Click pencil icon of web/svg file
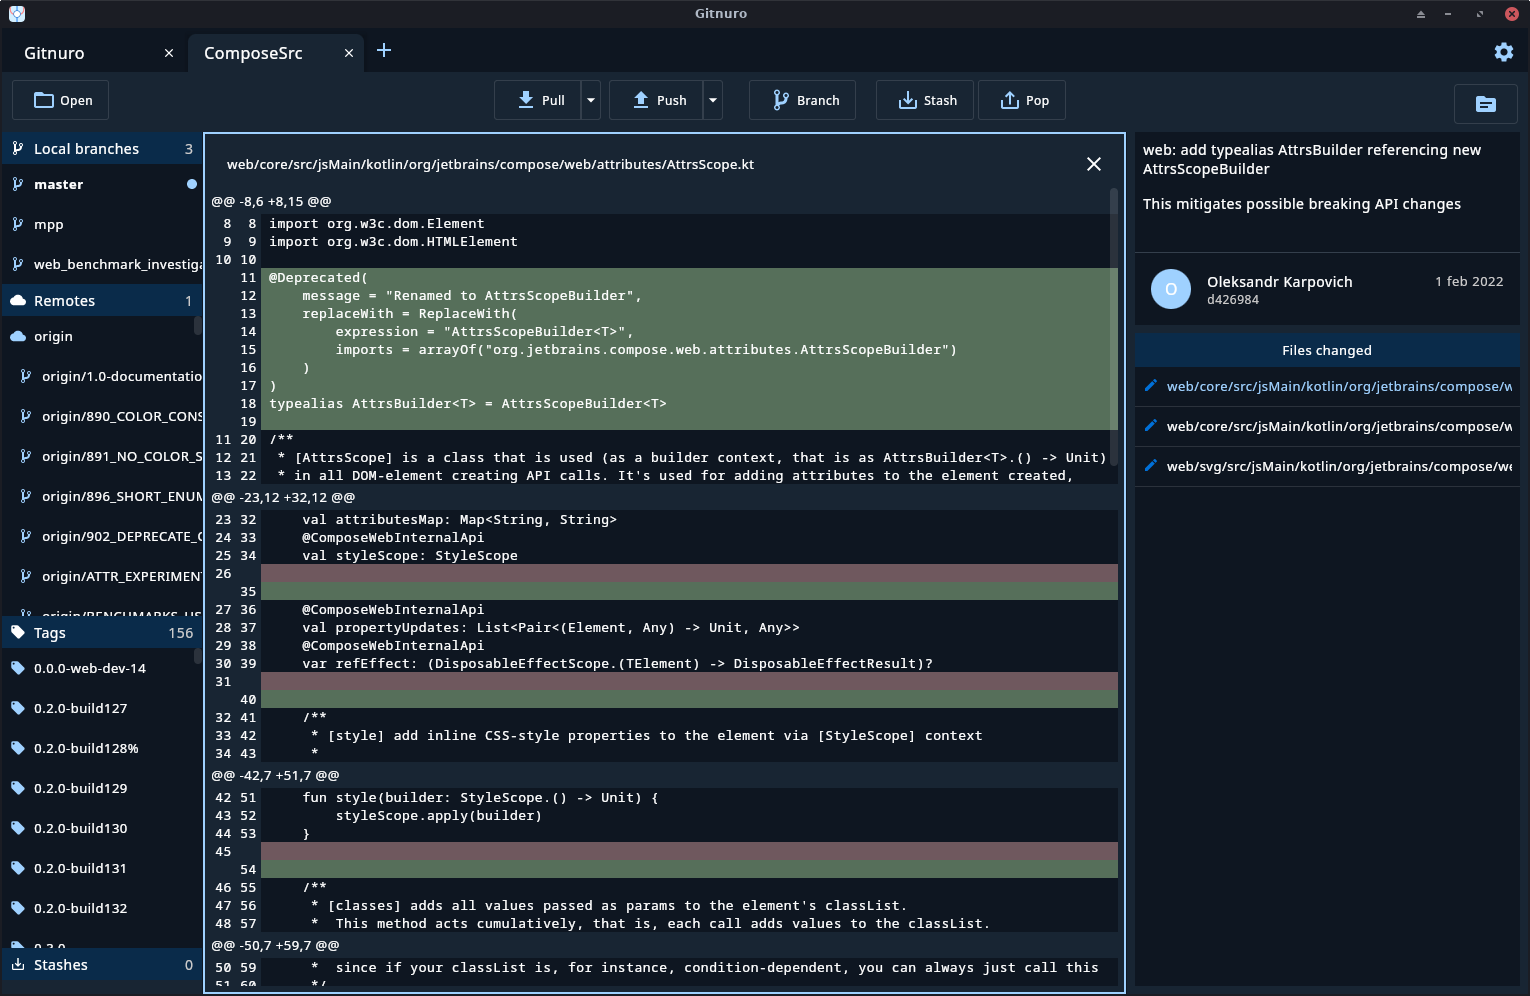 [x=1151, y=466]
